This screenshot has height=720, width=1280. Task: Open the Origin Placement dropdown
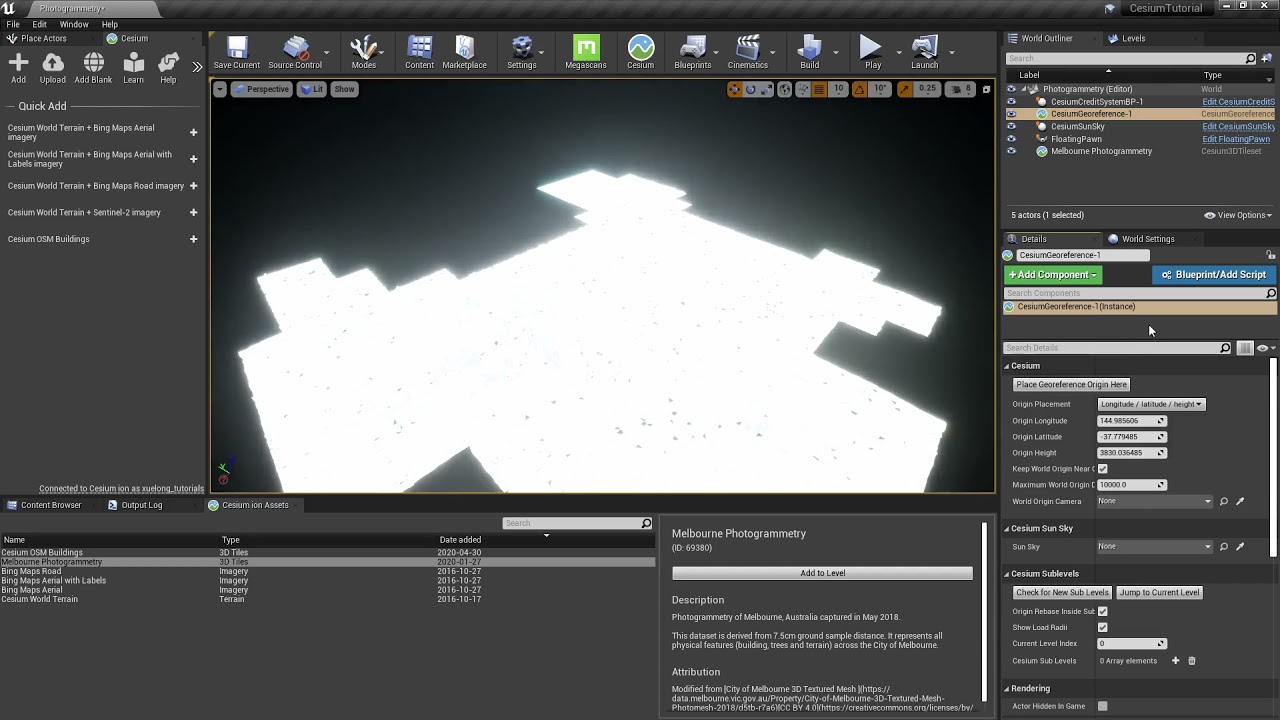(x=1151, y=404)
